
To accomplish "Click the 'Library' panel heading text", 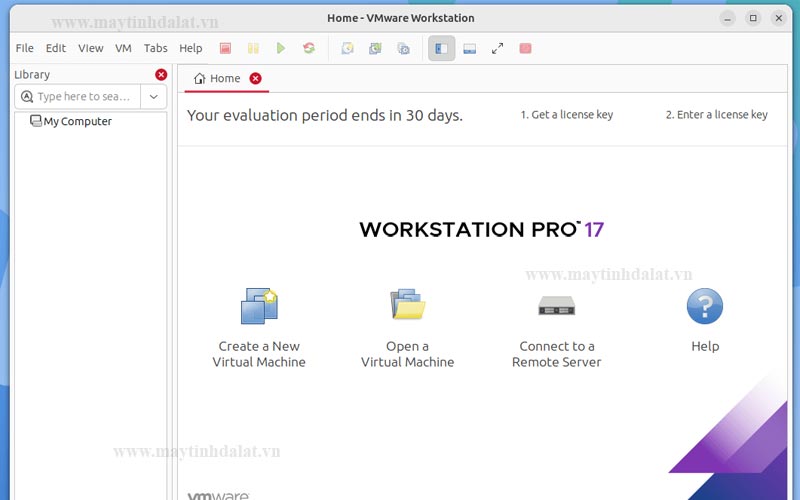I will [32, 74].
